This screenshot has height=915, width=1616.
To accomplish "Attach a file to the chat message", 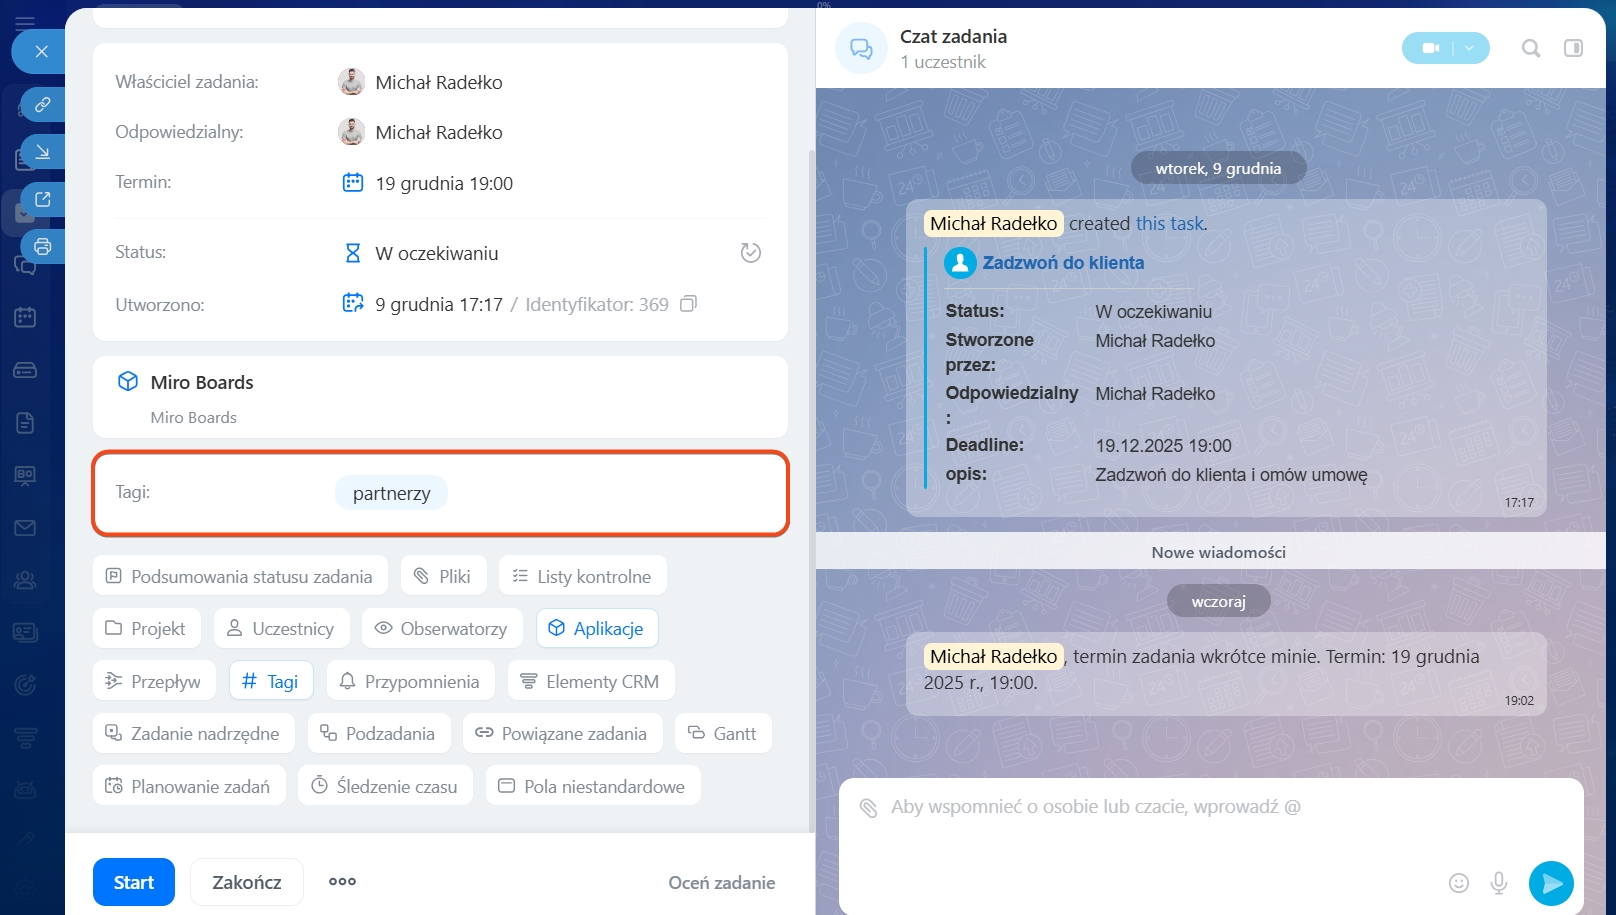I will [x=868, y=807].
